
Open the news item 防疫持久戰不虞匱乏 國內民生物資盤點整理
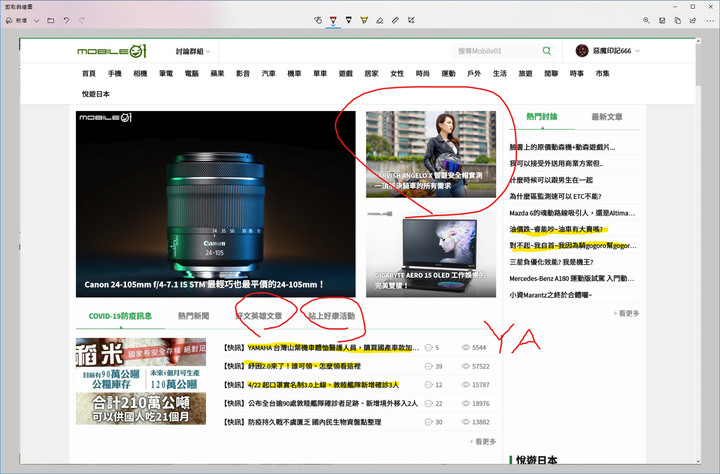302,422
